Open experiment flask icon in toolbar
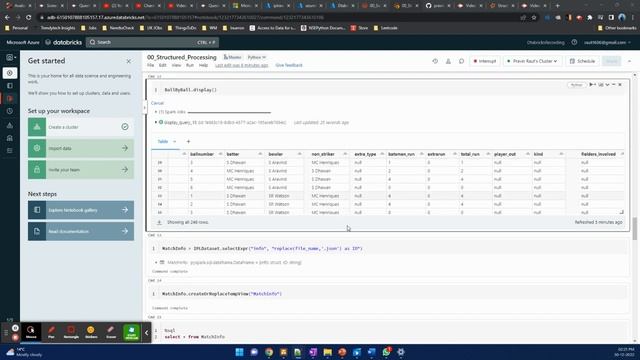The width and height of the screenshot is (640, 360). (x=448, y=61)
